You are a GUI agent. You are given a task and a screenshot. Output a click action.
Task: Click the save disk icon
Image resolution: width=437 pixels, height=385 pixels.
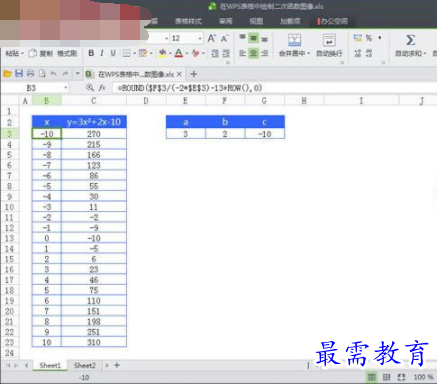[19, 73]
